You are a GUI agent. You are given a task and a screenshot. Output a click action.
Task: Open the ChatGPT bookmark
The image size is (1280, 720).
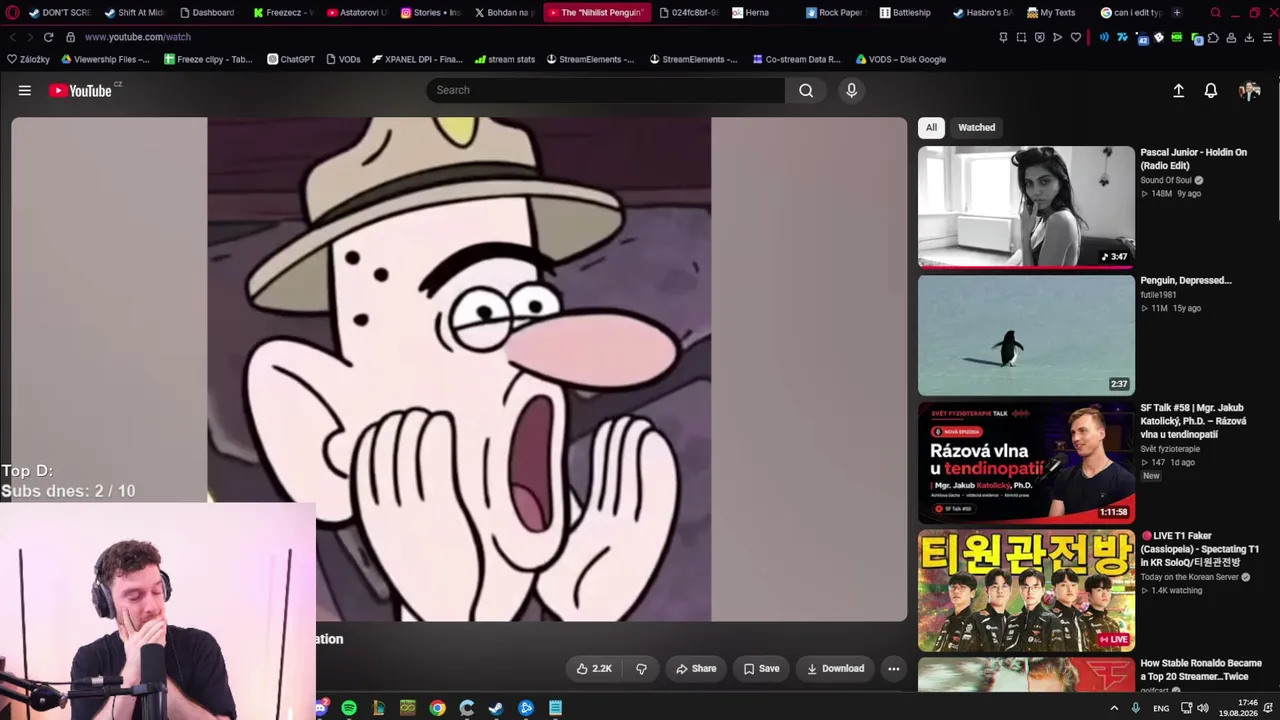click(291, 59)
